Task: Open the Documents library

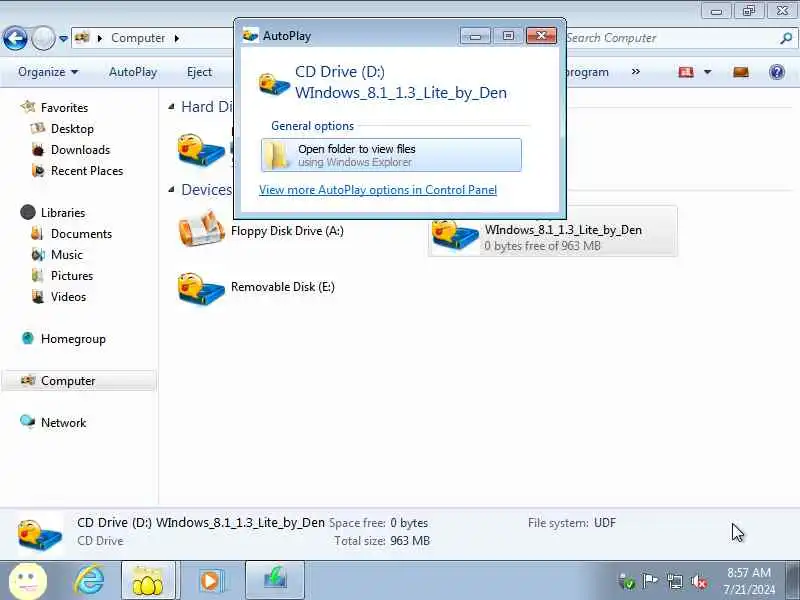Action: coord(81,233)
